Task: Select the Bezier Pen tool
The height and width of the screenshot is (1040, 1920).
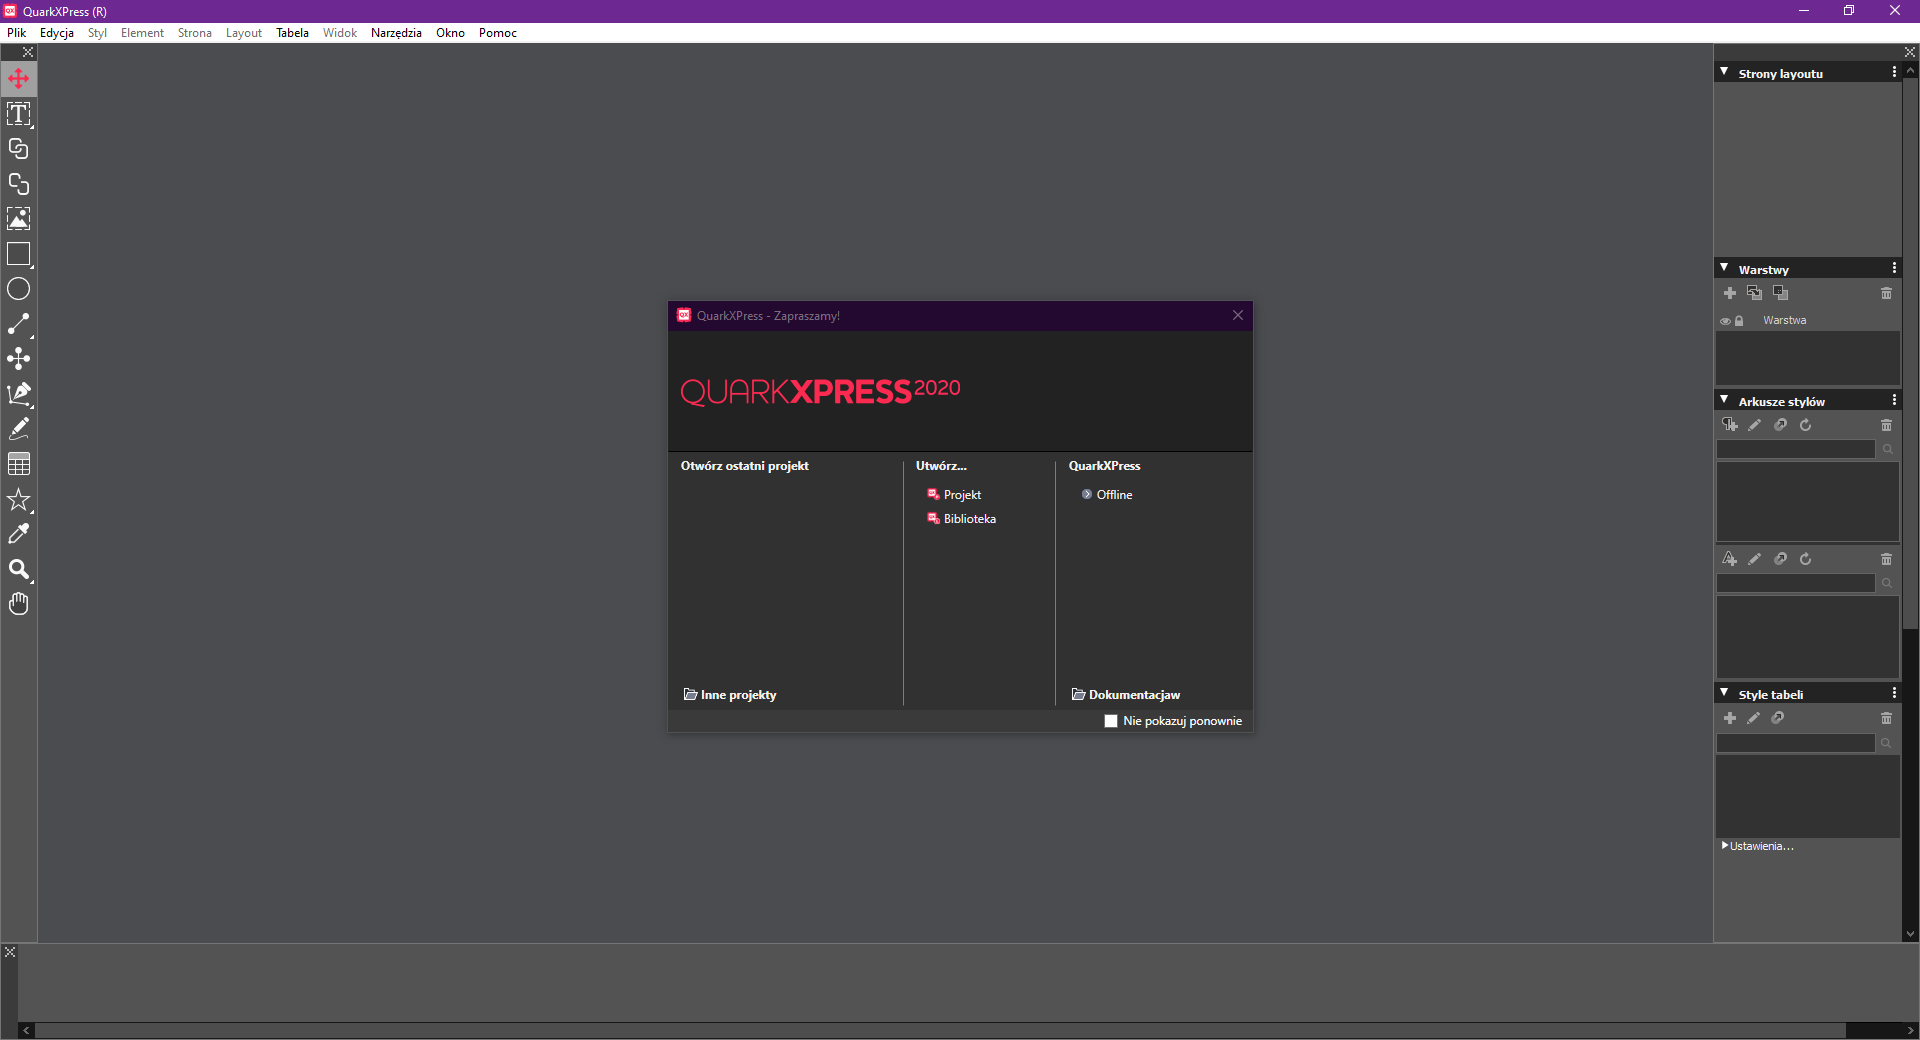Action: [x=19, y=394]
